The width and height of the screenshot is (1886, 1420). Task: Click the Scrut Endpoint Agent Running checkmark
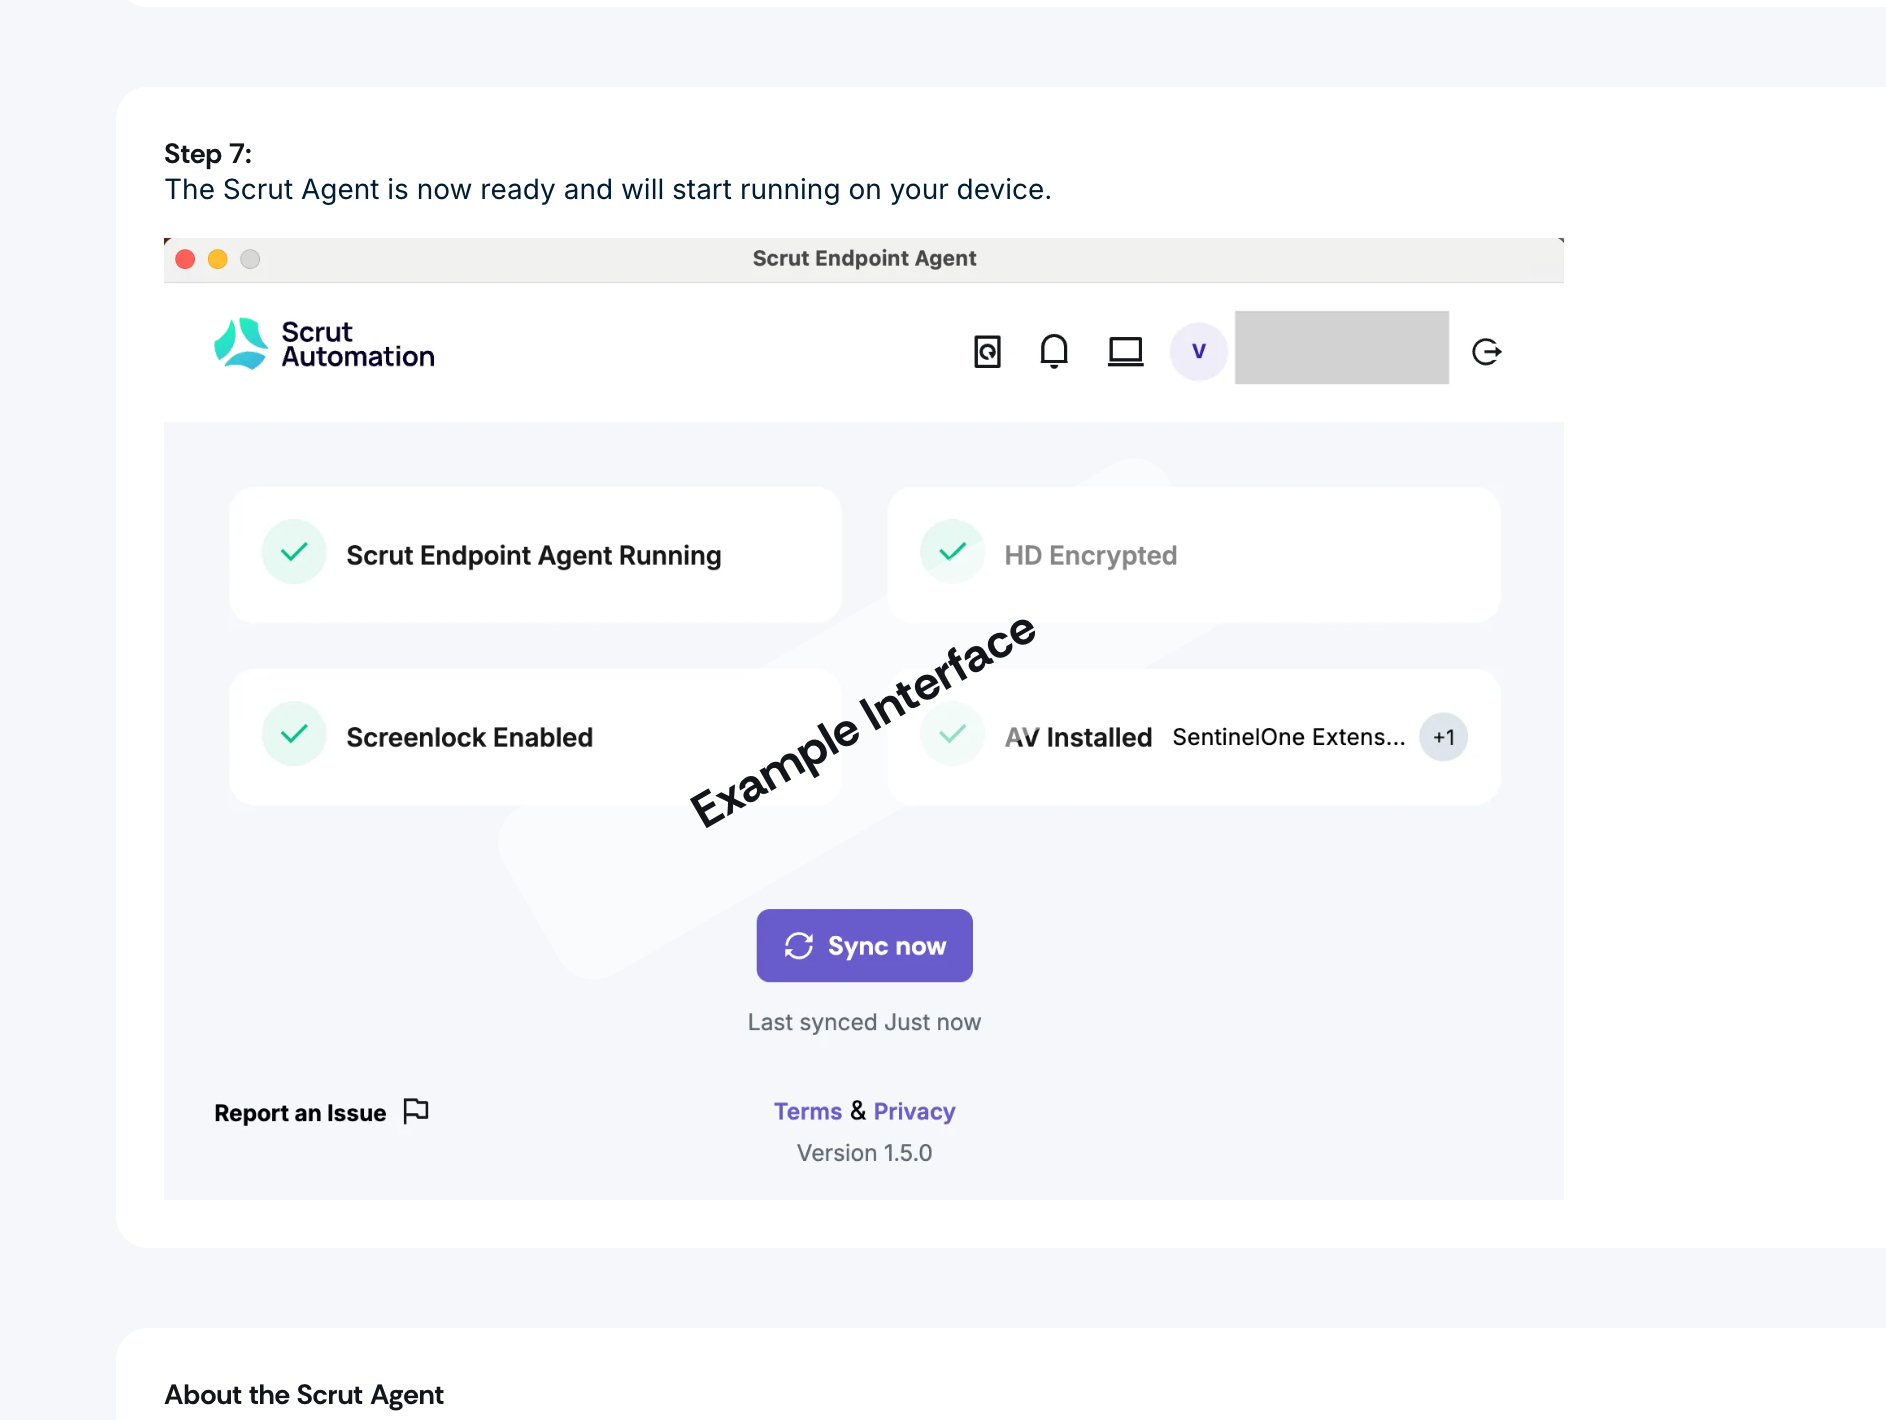pos(294,552)
